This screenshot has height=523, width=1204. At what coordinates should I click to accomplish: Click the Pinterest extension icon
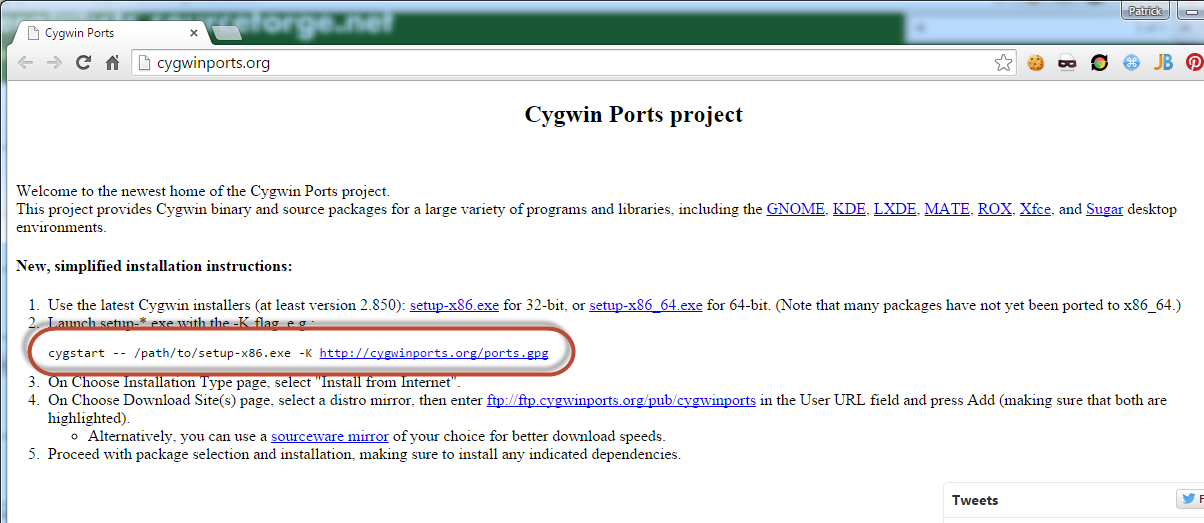pos(1194,63)
